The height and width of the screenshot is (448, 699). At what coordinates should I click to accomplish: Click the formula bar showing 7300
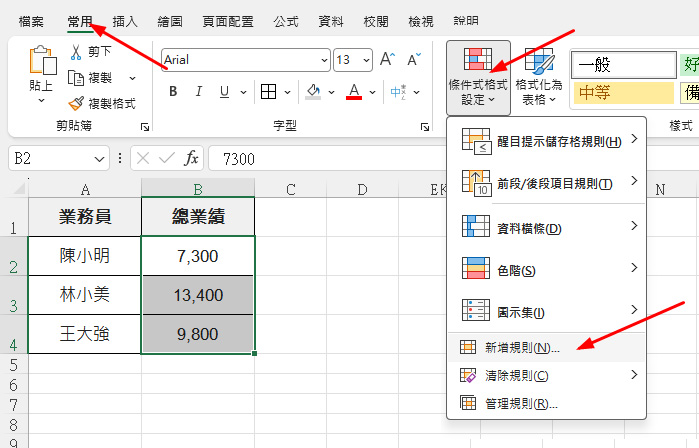tap(328, 159)
